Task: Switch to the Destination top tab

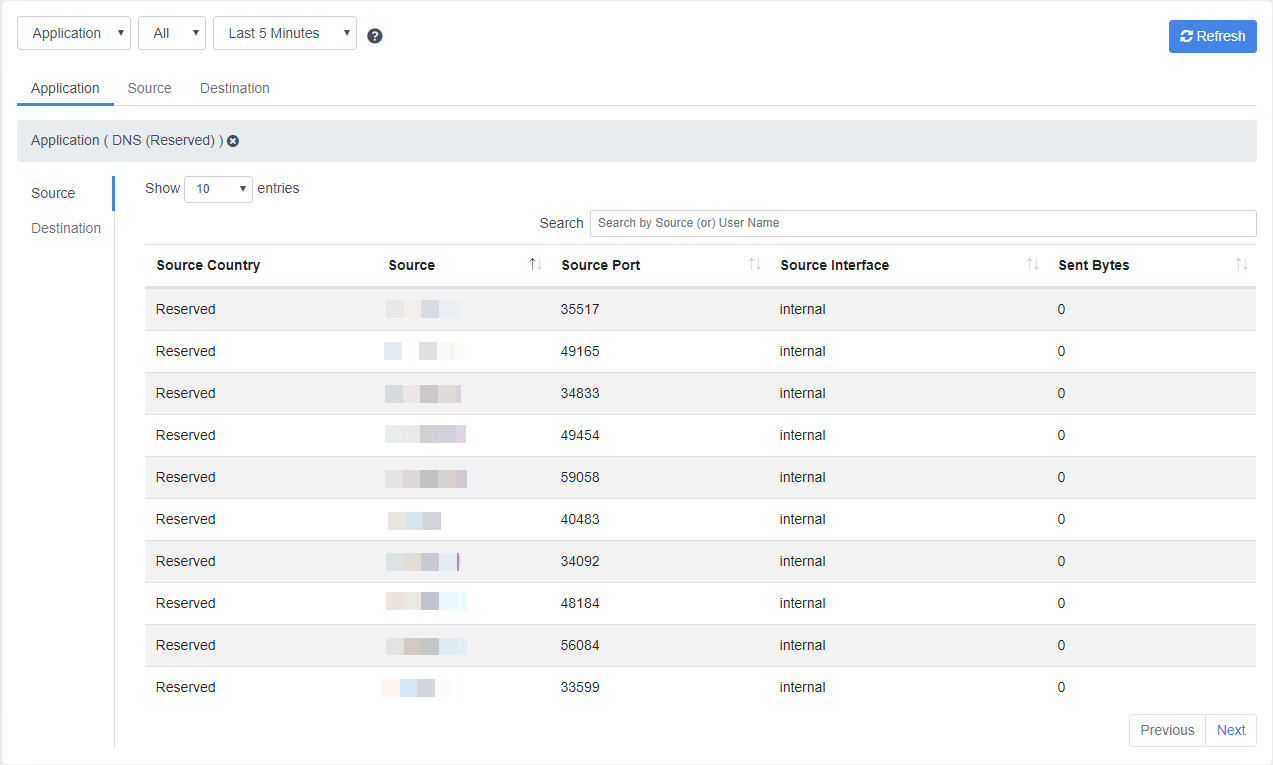Action: point(235,88)
